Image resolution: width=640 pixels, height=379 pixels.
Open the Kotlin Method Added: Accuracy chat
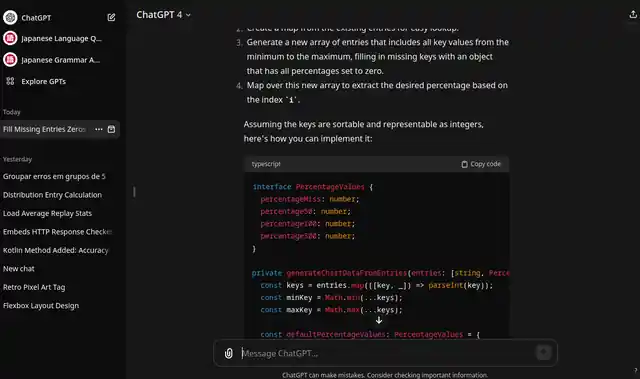coord(56,250)
